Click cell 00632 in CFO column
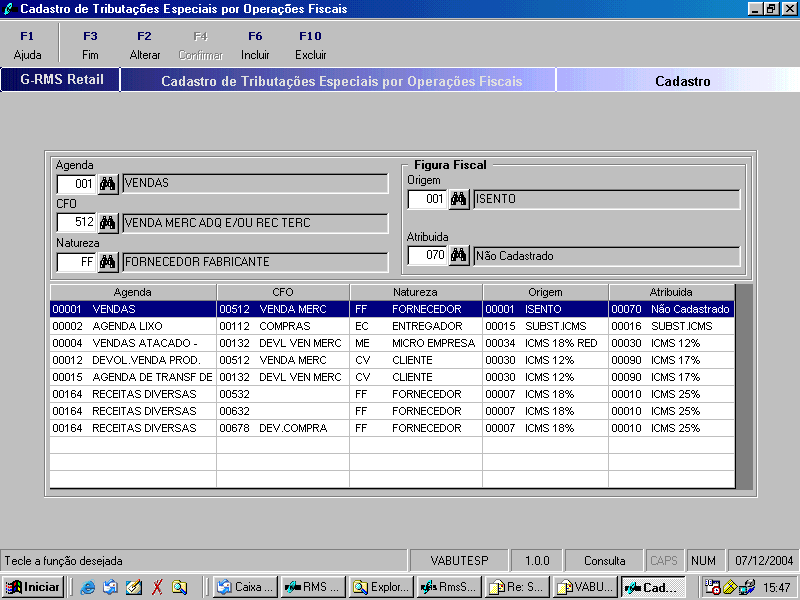Viewport: 800px width, 600px height. point(283,411)
